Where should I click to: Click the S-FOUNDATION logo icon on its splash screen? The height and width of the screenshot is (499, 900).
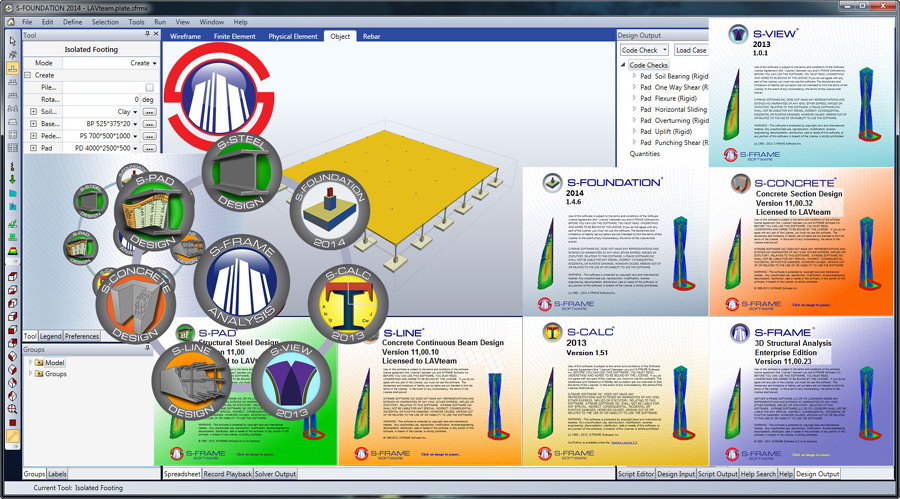(x=552, y=183)
